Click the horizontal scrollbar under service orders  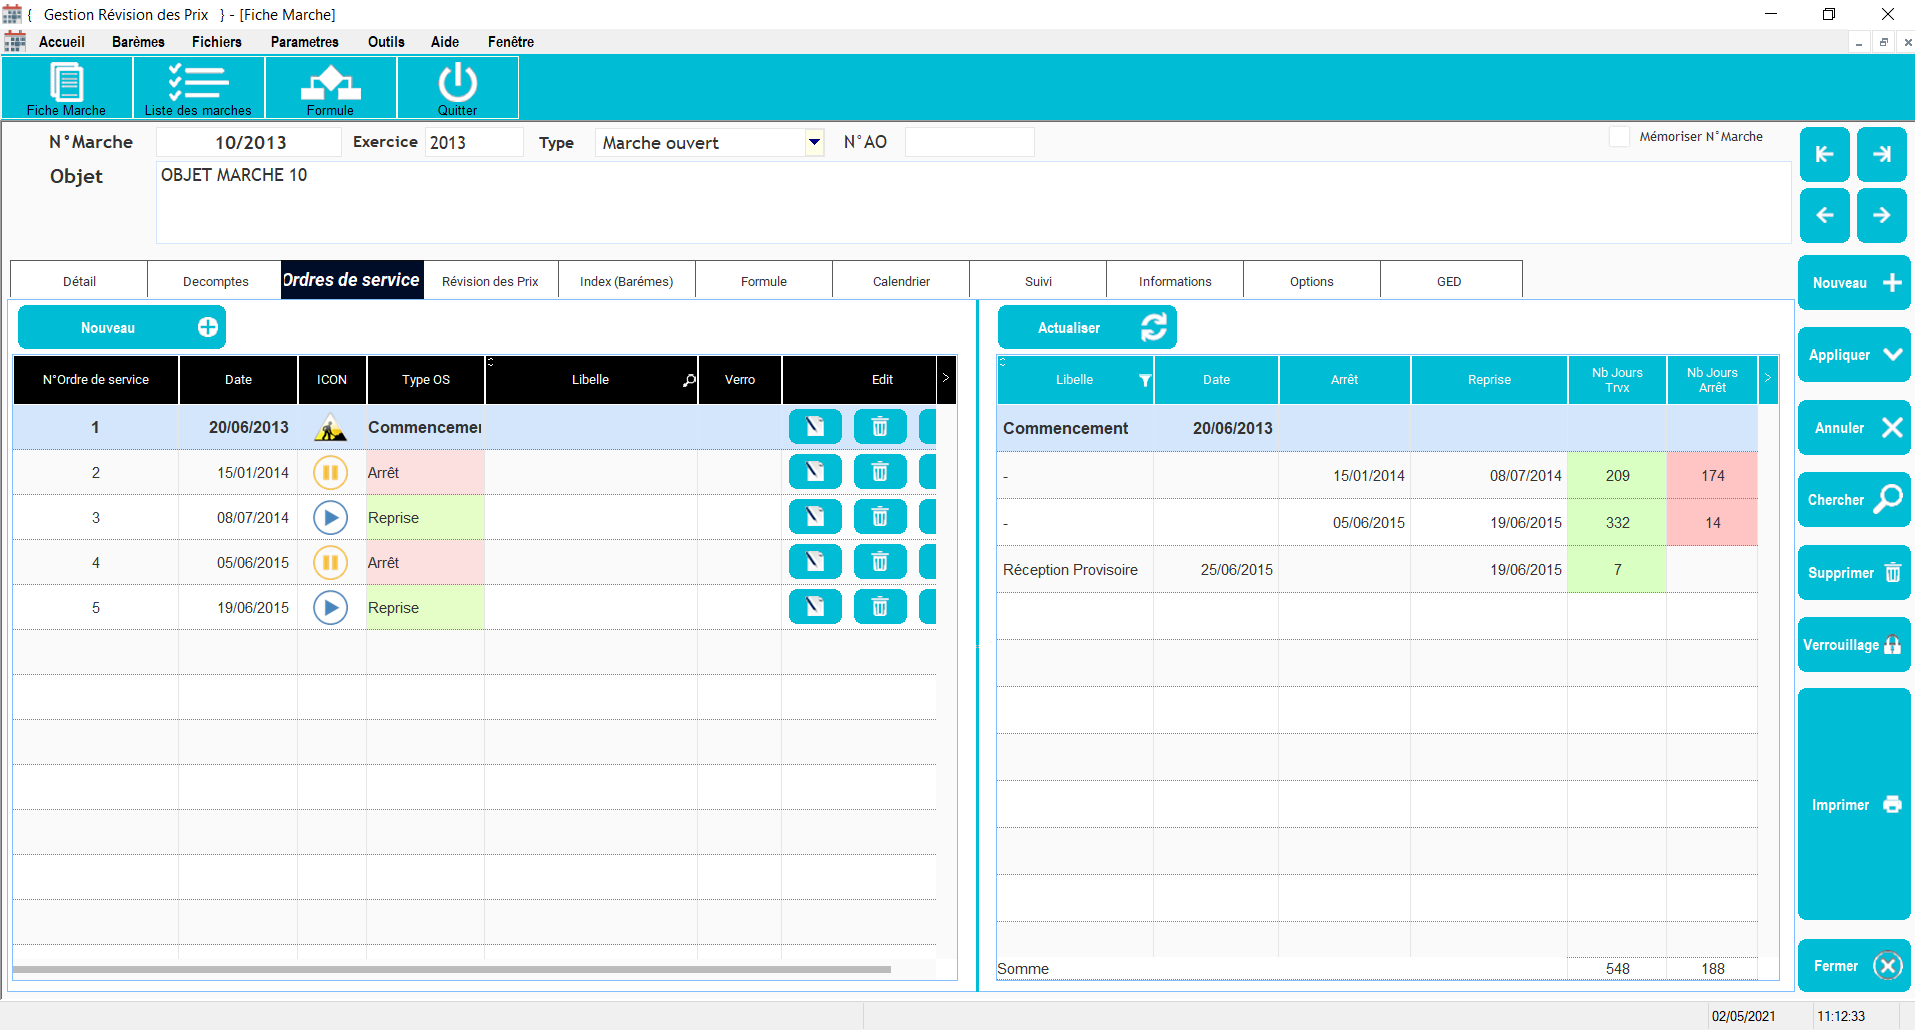450,969
